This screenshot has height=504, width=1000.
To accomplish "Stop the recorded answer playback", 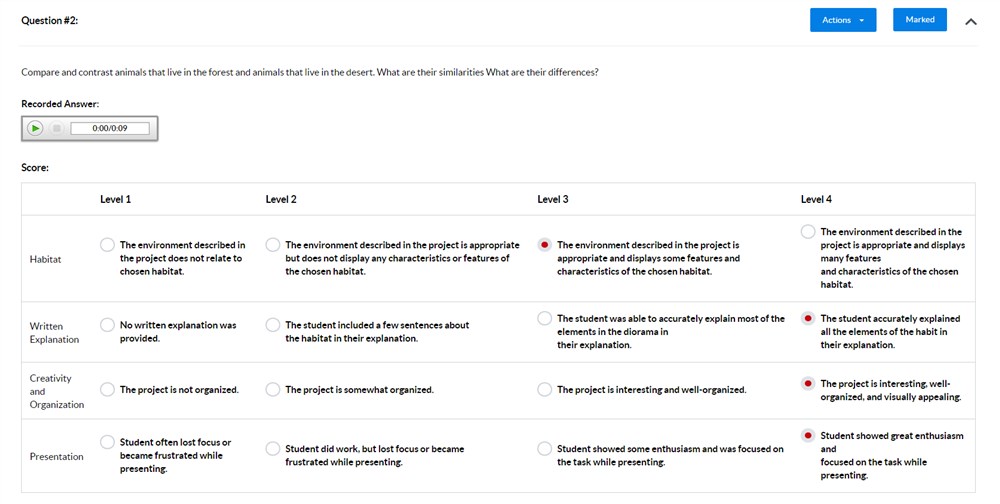I will click(x=57, y=128).
